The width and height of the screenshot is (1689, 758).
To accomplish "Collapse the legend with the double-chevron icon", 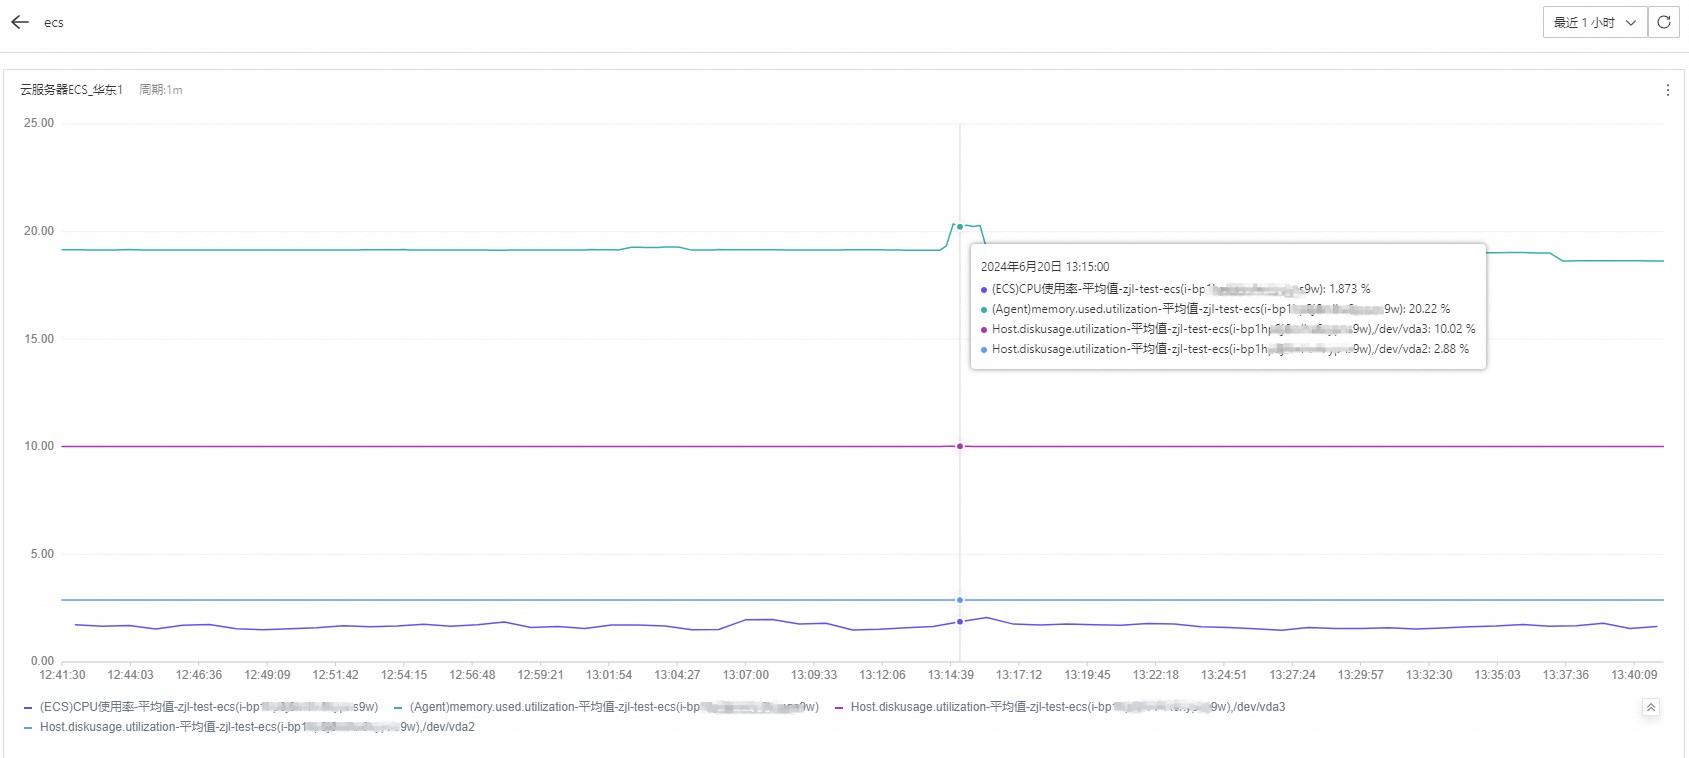I will (x=1651, y=707).
